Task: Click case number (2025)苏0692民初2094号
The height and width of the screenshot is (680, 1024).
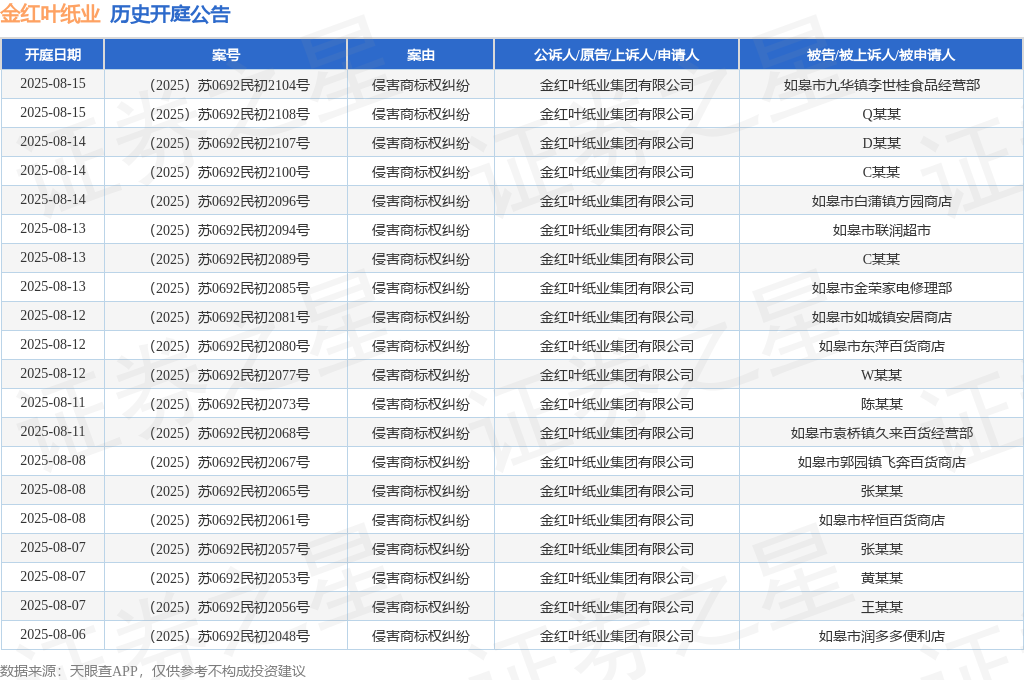Action: coord(226,230)
